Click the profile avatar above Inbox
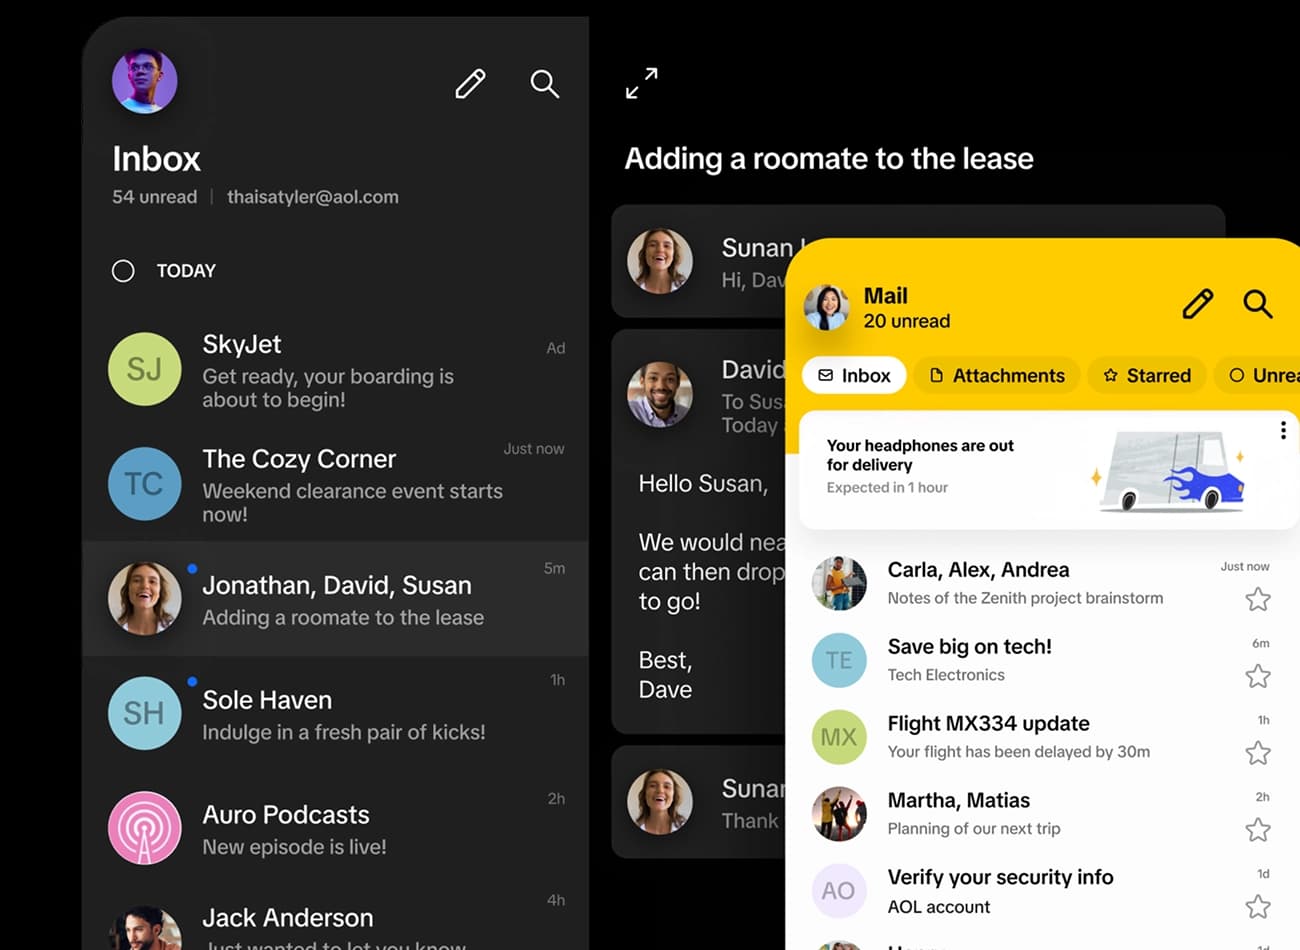The image size is (1300, 950). click(x=145, y=81)
